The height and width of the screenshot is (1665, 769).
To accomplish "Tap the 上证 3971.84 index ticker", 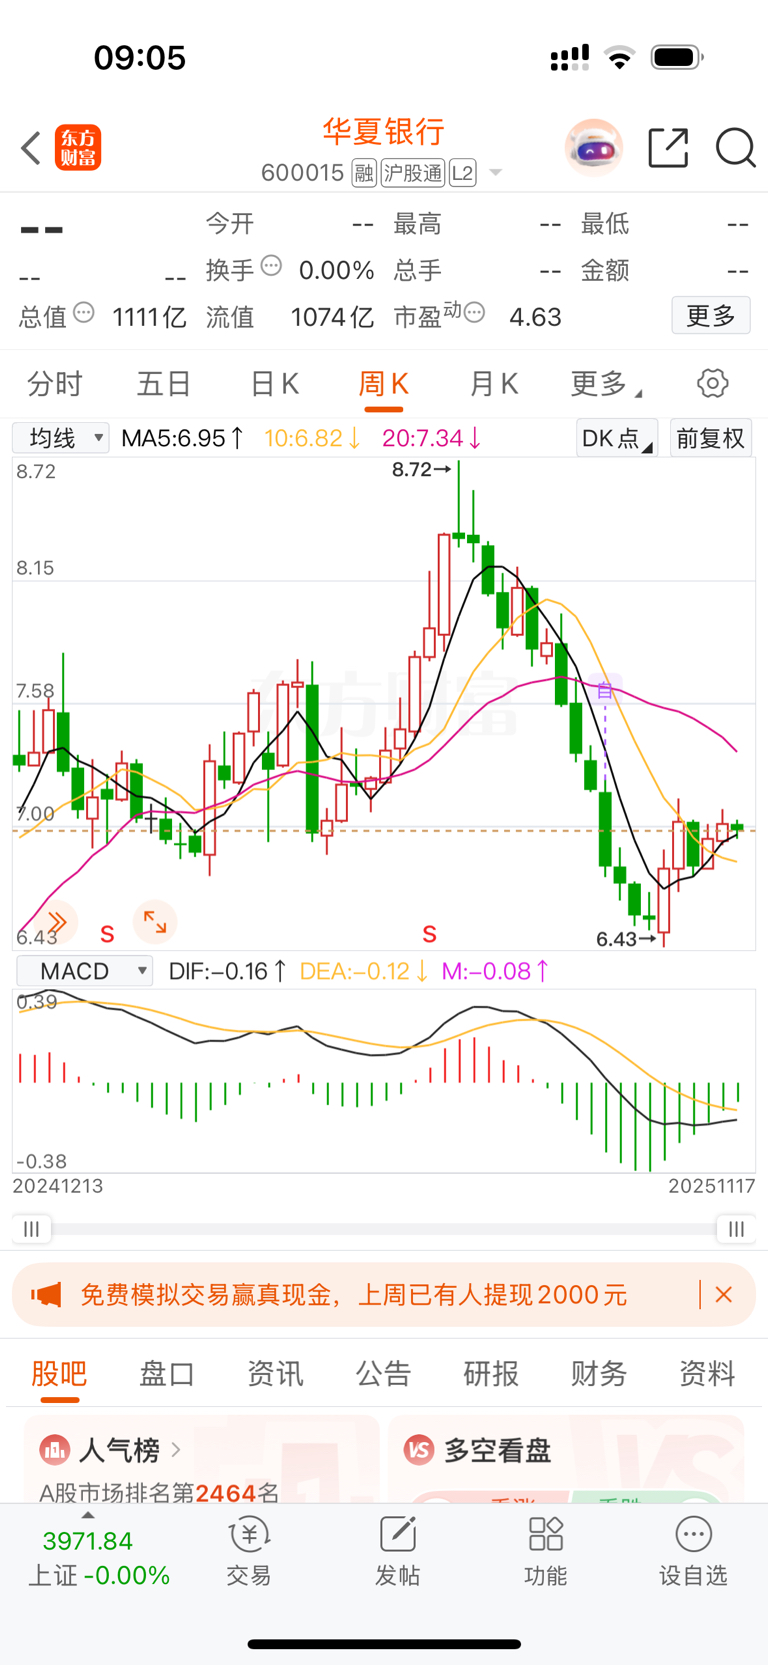I will [x=98, y=1558].
